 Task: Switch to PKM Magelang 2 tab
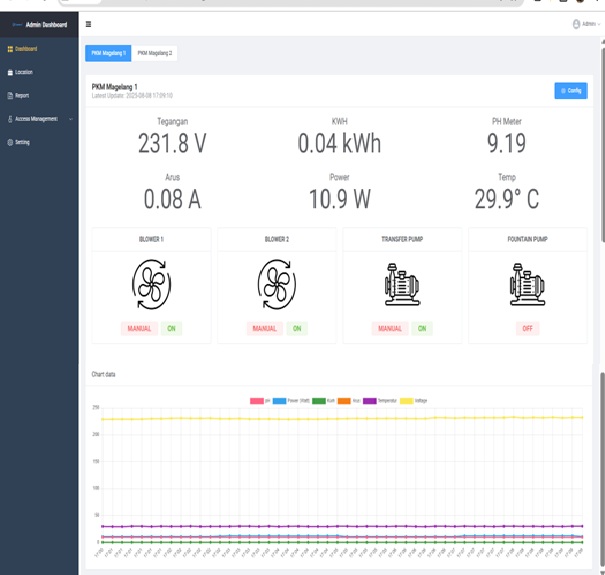point(155,53)
